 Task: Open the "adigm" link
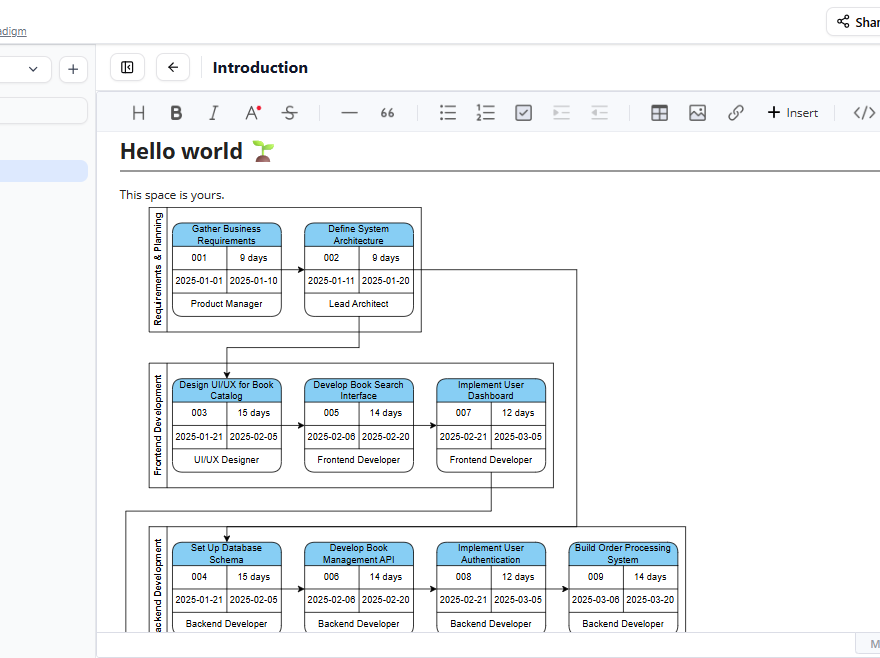(x=12, y=30)
